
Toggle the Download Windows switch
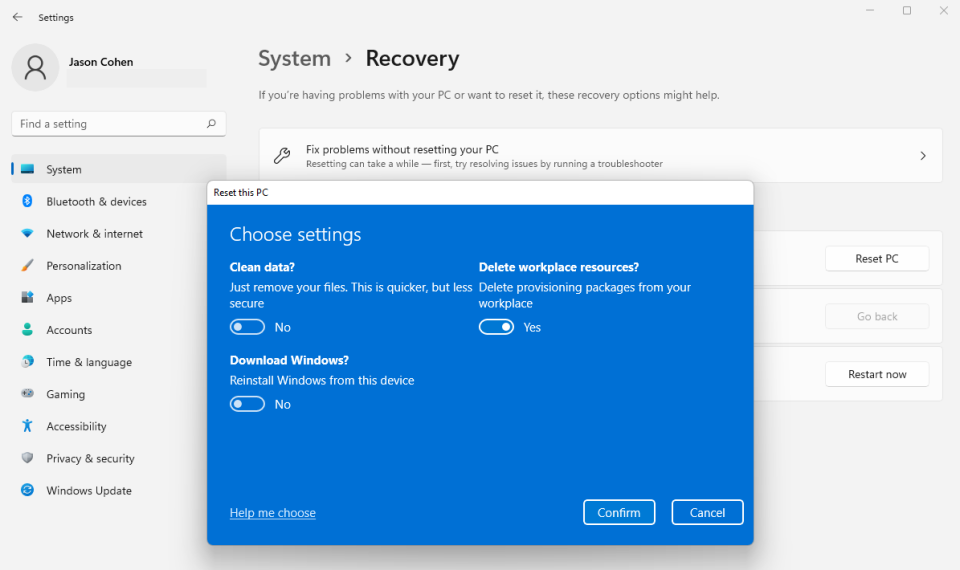click(x=247, y=404)
